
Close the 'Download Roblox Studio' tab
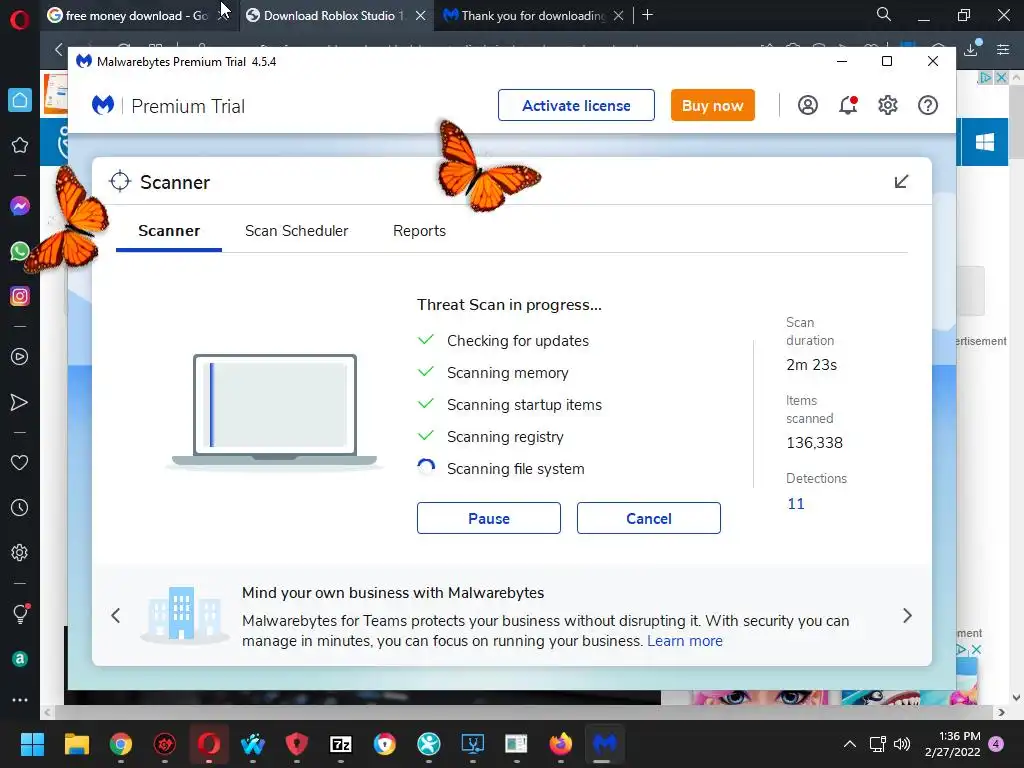click(421, 16)
